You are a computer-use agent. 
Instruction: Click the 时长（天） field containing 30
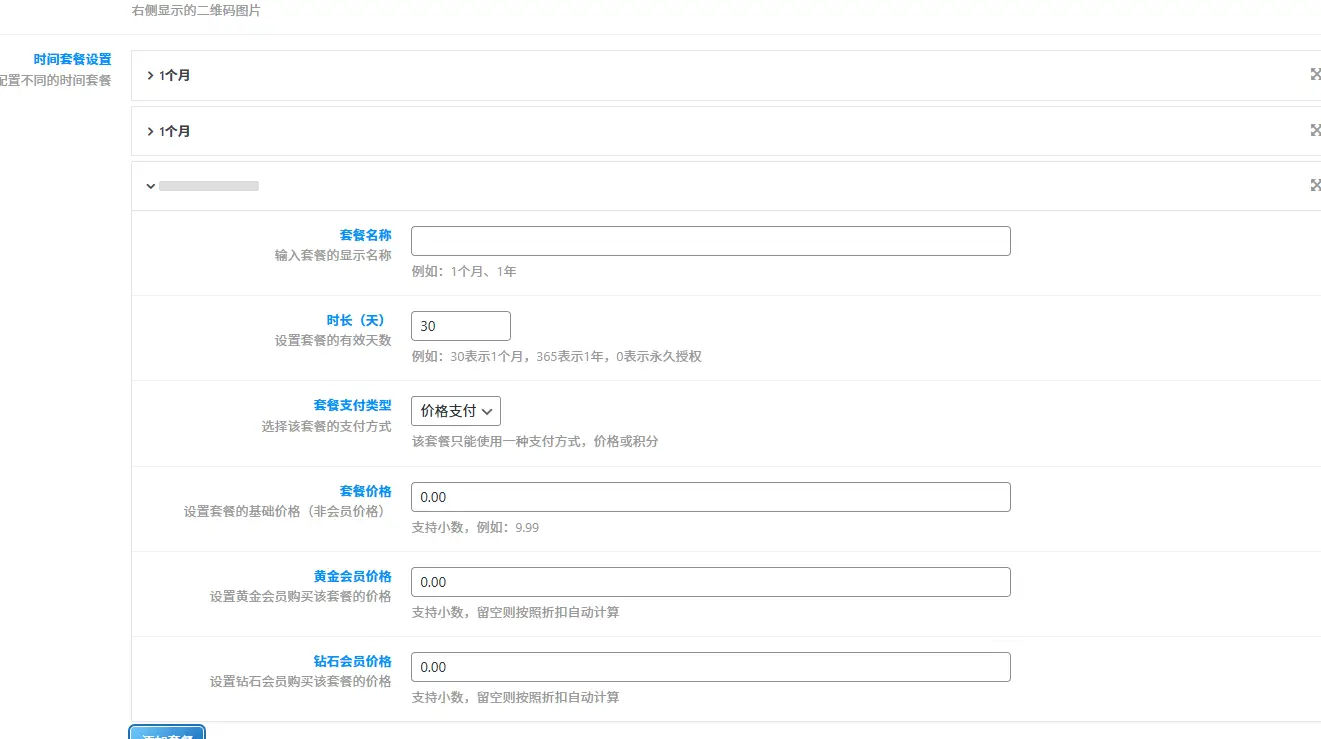pos(460,326)
